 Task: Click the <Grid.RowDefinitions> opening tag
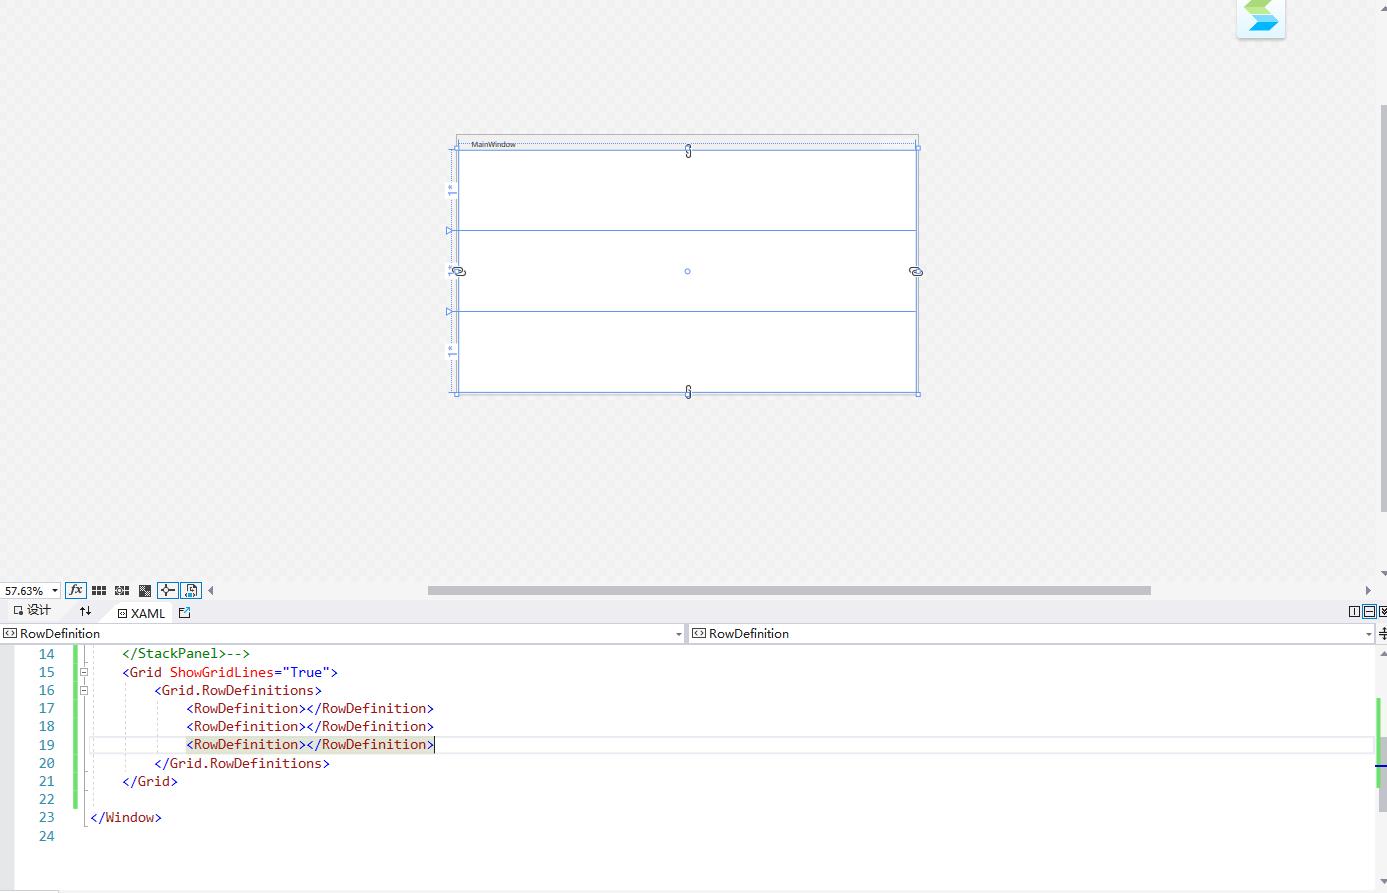(x=238, y=690)
